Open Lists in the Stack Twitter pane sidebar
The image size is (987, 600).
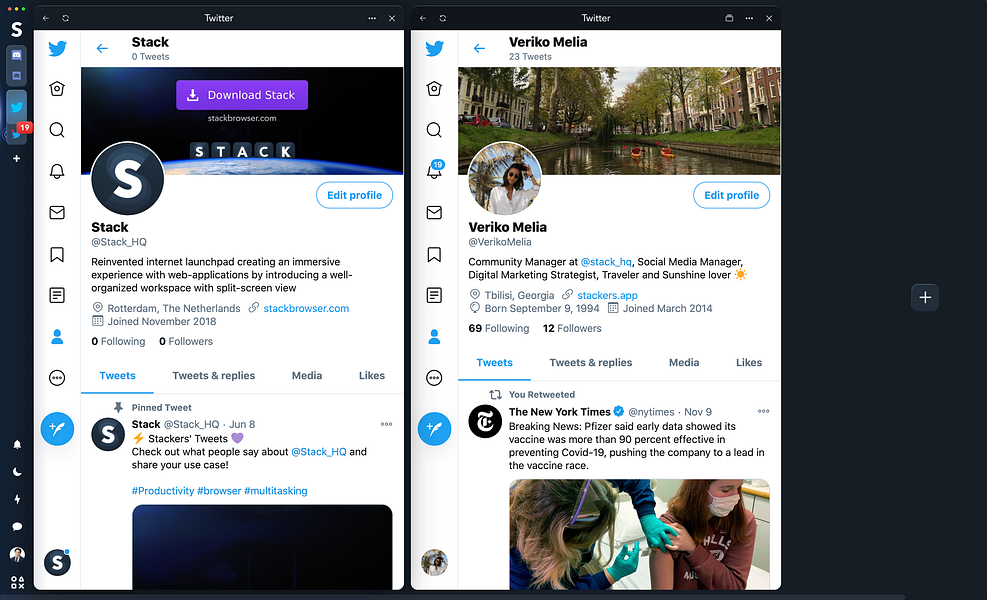click(x=57, y=295)
